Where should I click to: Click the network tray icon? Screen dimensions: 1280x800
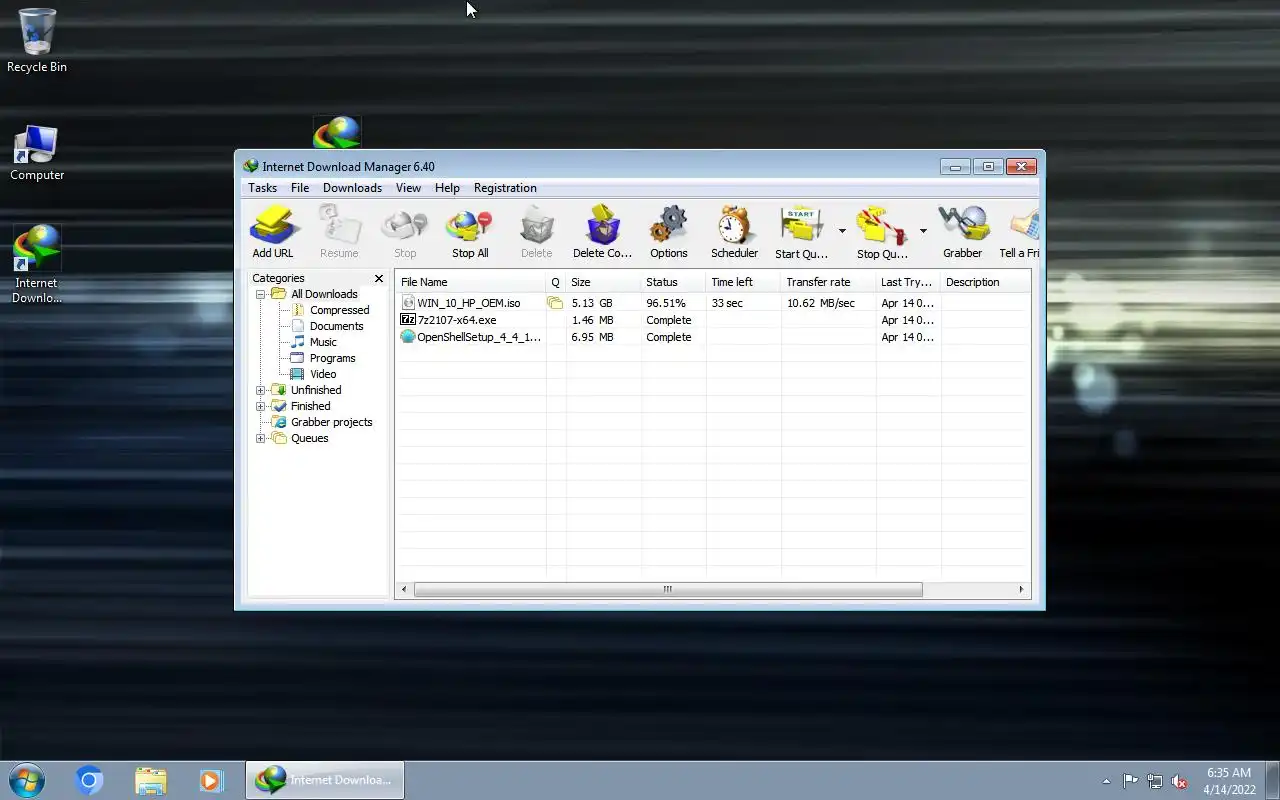click(1155, 781)
